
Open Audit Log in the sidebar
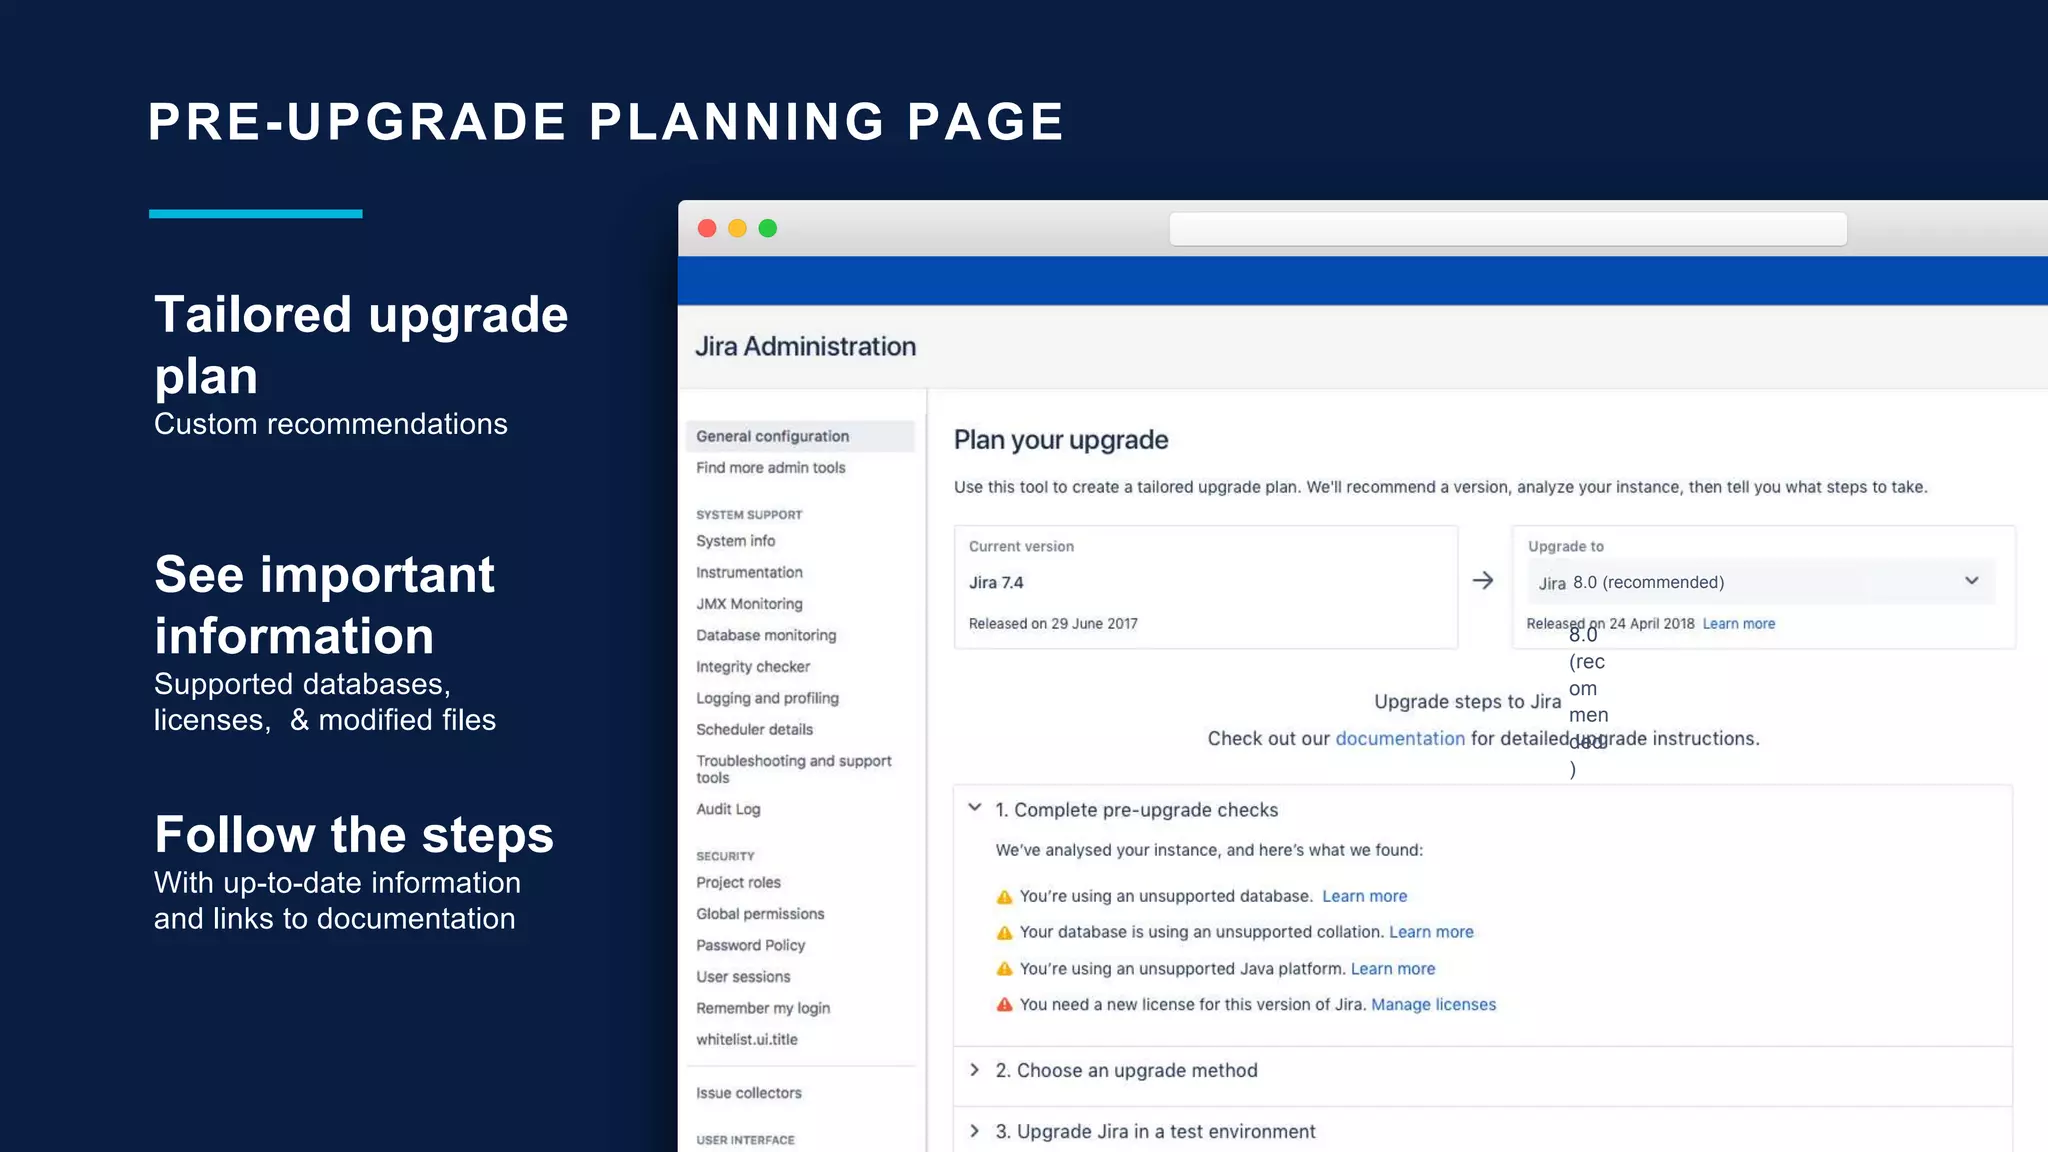pos(728,809)
